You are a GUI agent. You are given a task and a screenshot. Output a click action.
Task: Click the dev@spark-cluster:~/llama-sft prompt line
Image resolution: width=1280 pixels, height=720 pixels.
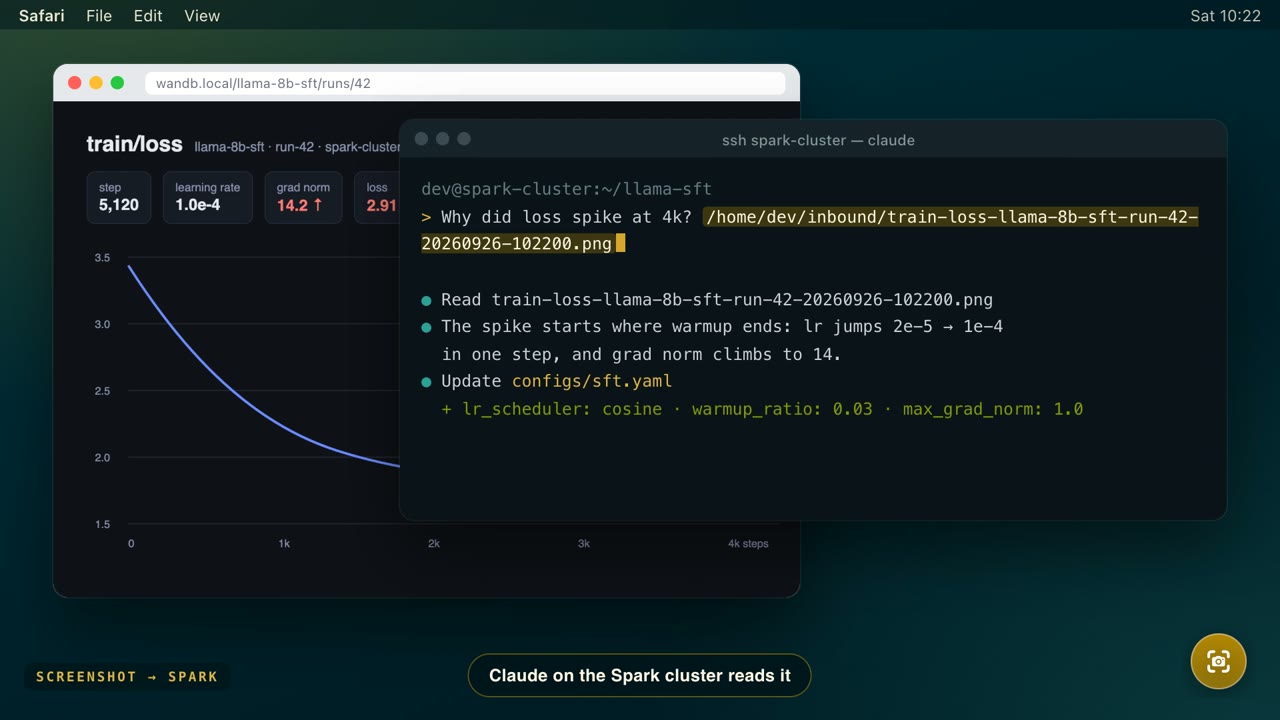click(566, 189)
